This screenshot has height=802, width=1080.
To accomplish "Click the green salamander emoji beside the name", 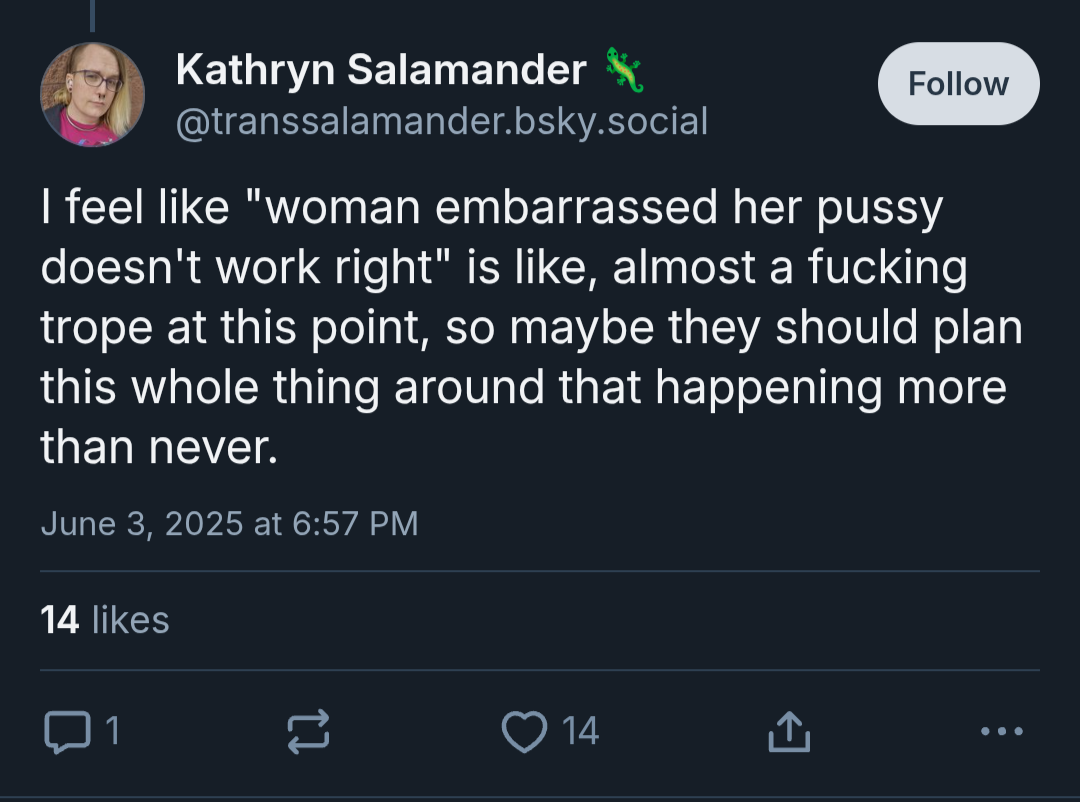I will [624, 69].
